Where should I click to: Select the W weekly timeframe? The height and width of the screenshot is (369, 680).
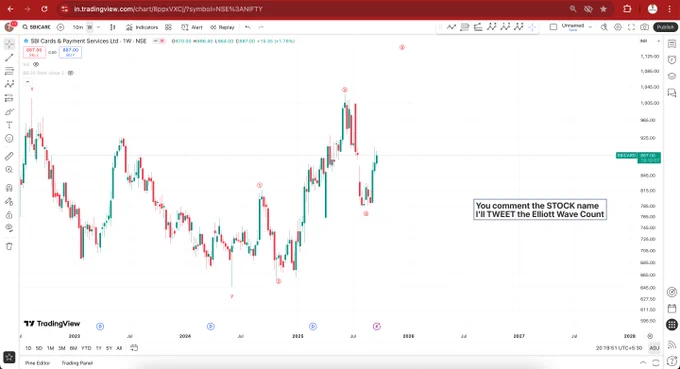coord(90,27)
